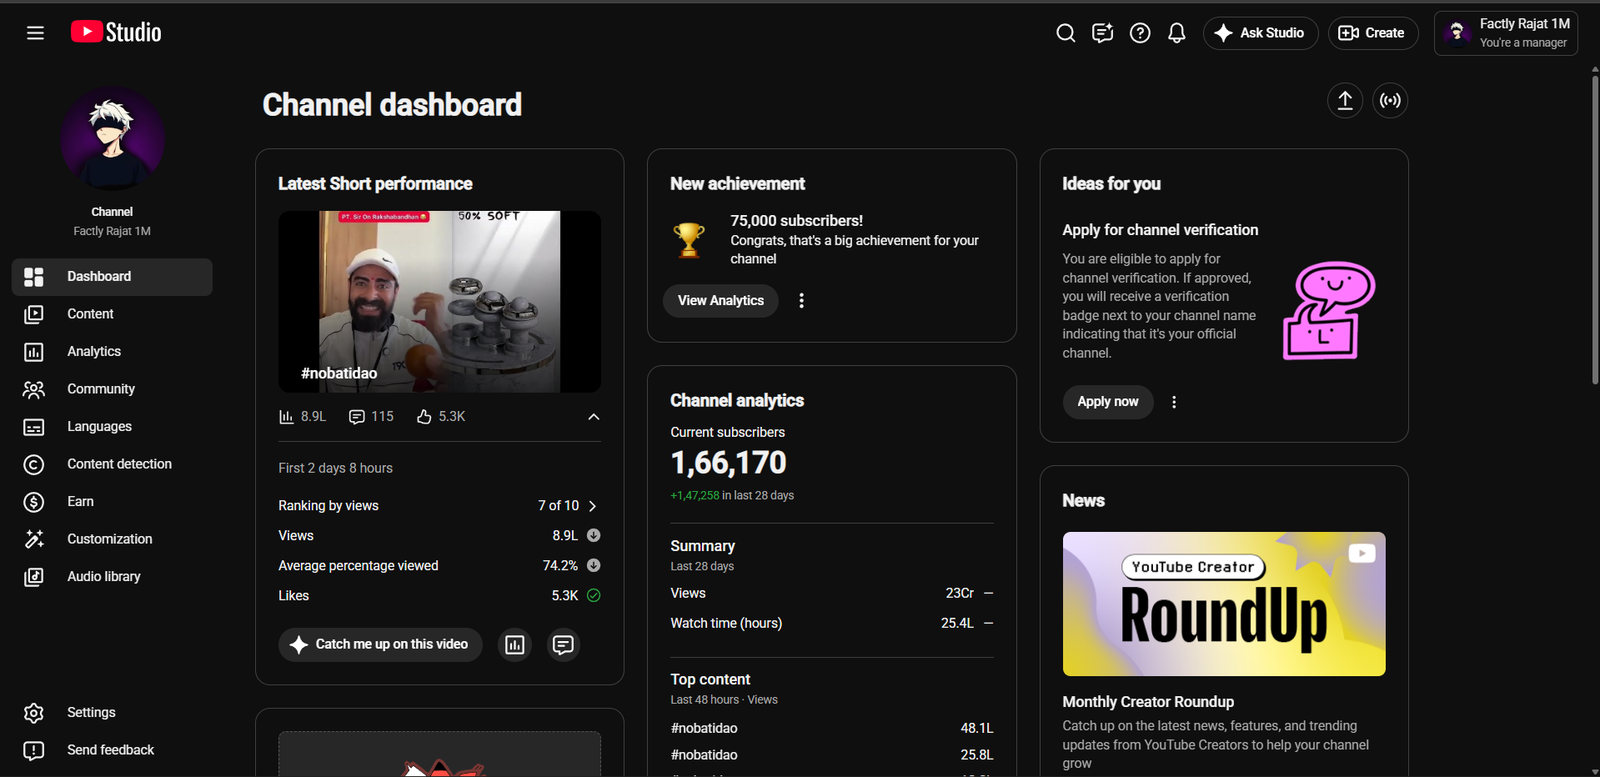Click the upload videos arrow icon

point(1345,100)
